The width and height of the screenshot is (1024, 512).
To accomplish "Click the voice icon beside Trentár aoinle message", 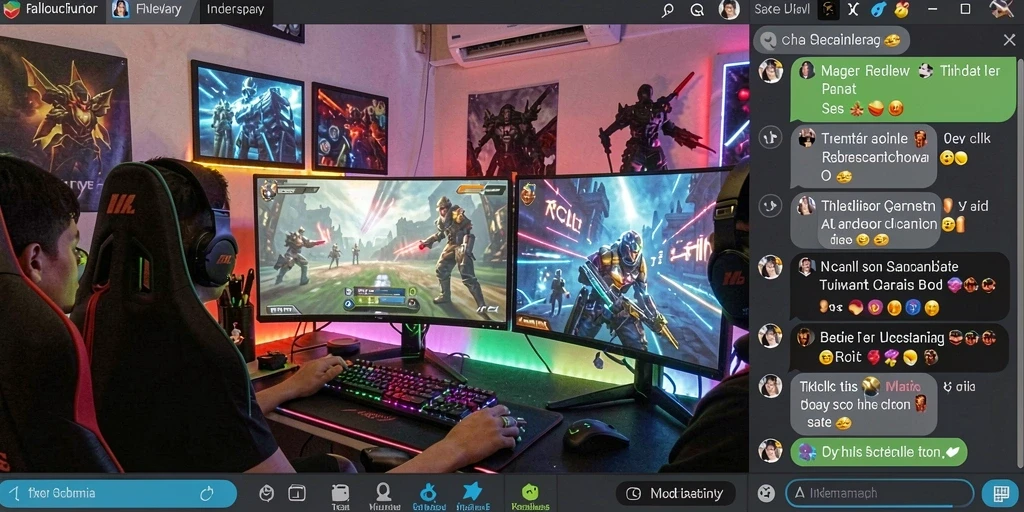I will tap(771, 137).
